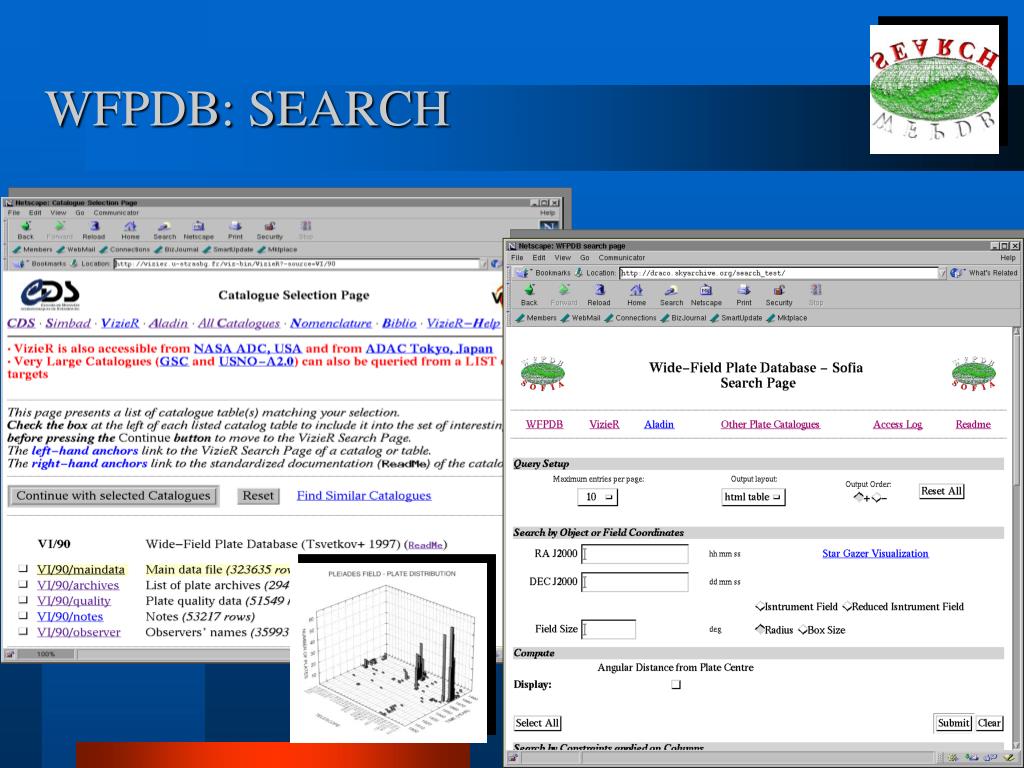Click into DEC J2000 input field
The image size is (1024, 768).
coord(635,582)
